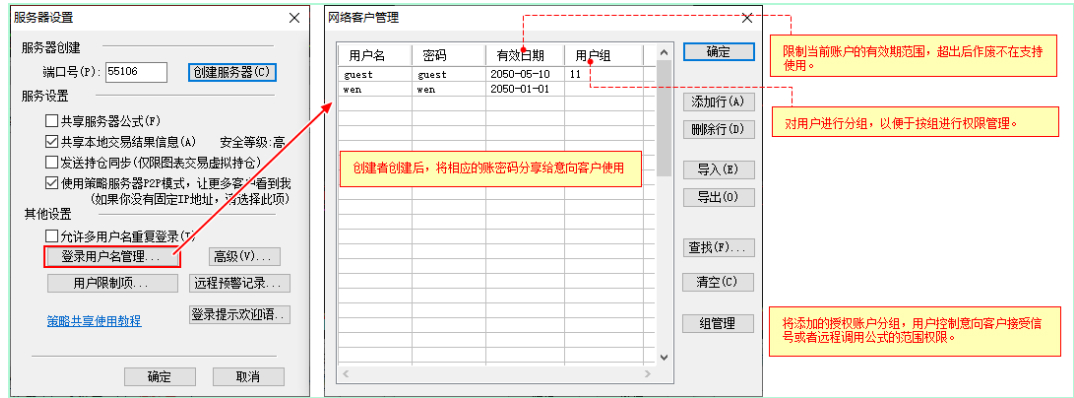Enable 共享服务器公式(F) checkbox

click(x=51, y=121)
